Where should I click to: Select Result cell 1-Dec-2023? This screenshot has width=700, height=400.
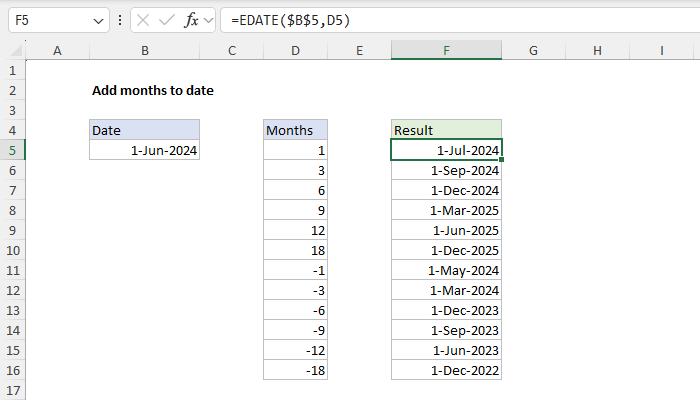pos(446,310)
